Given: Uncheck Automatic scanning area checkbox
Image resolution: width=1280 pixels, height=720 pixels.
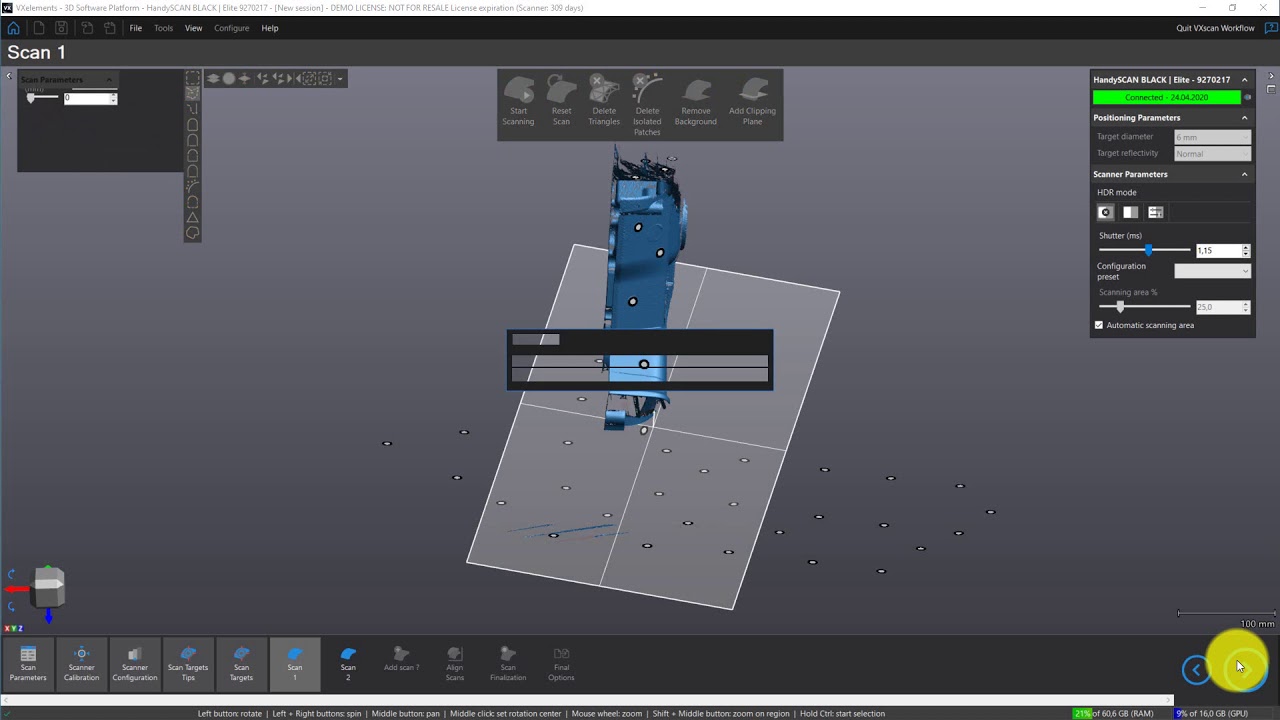Looking at the screenshot, I should pos(1099,325).
